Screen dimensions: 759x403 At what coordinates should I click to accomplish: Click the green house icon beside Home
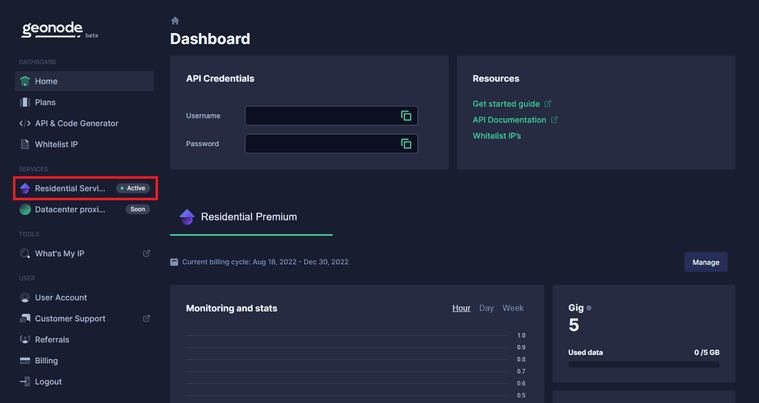25,81
